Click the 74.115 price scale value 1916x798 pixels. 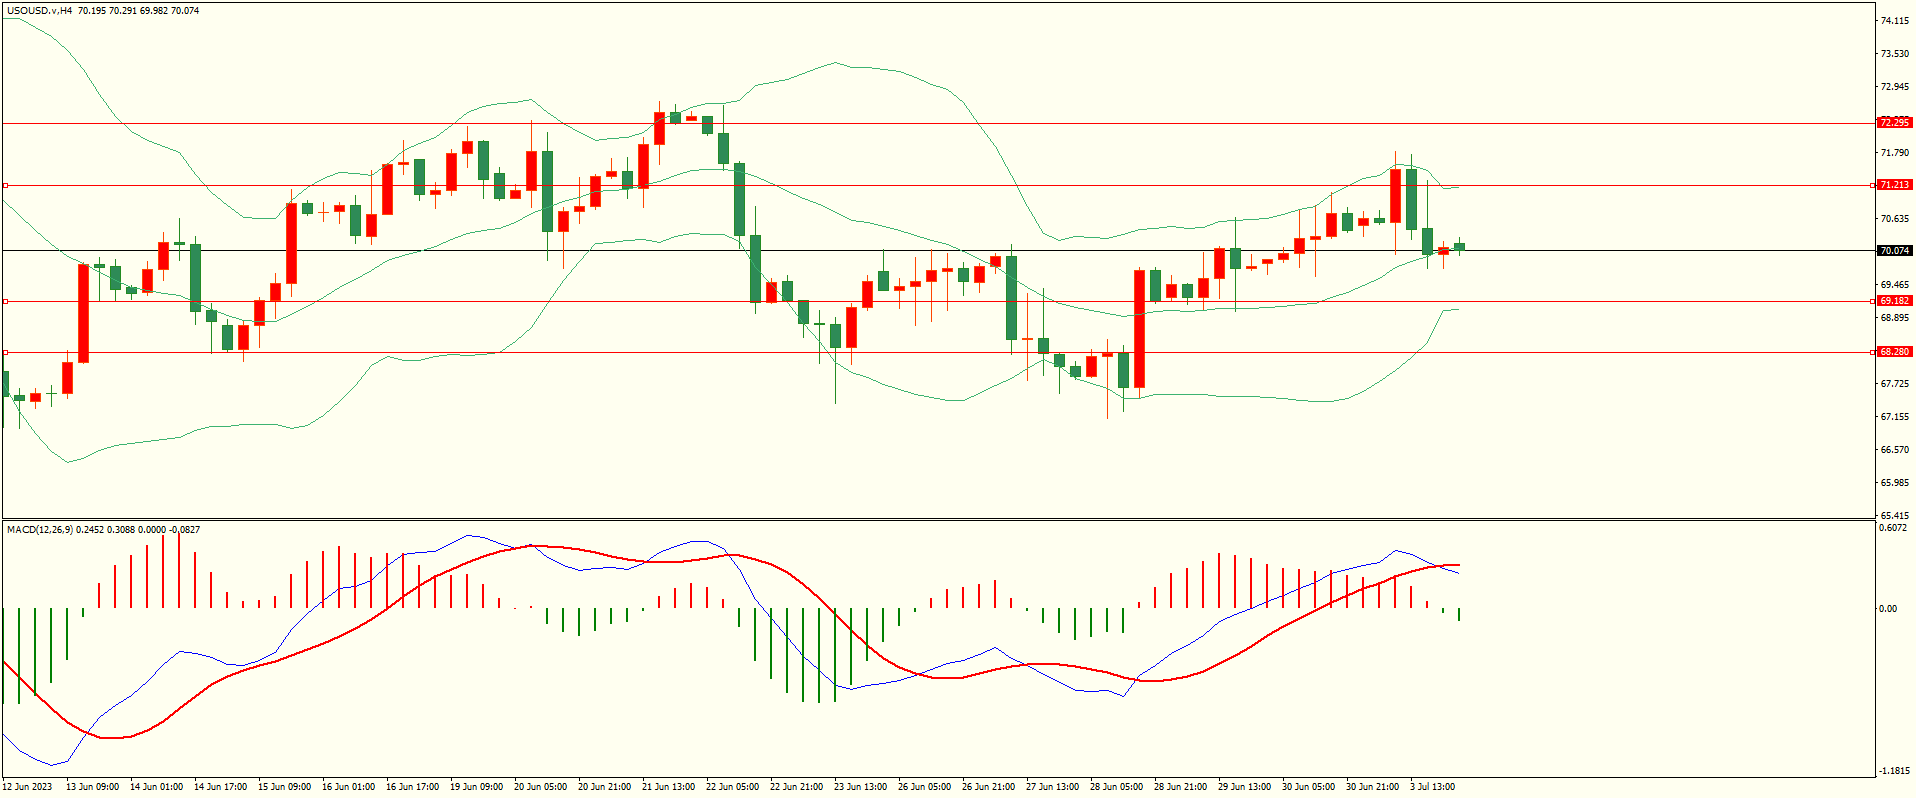coord(1894,21)
